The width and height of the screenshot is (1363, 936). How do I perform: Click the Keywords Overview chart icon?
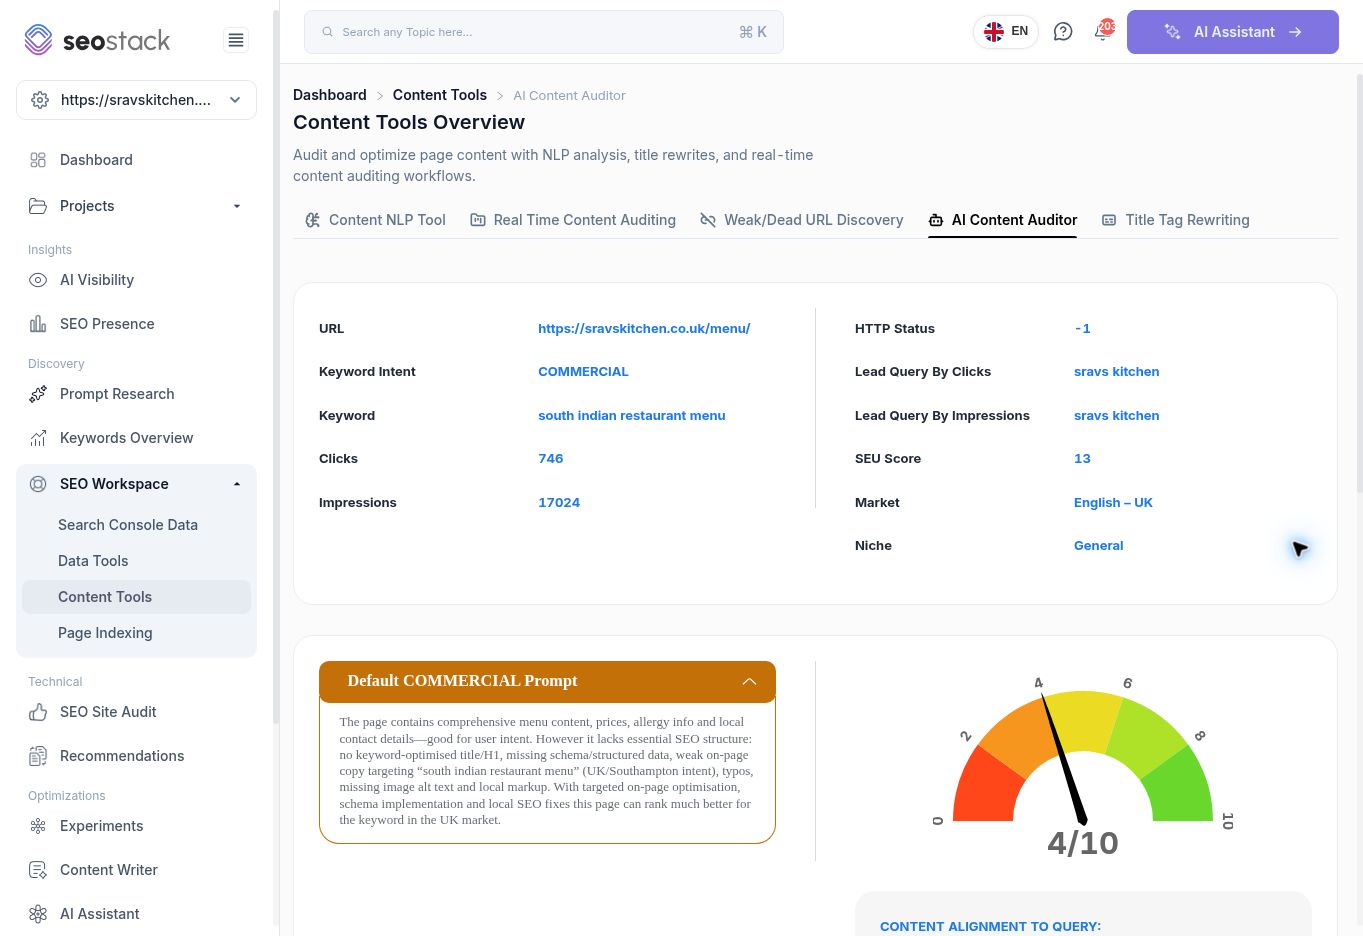[x=38, y=438]
